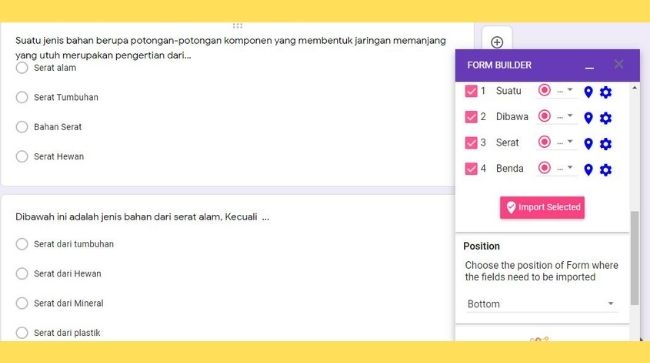The width and height of the screenshot is (650, 363).
Task: Uncheck the checkbox for item 2 Dibawa
Action: [x=471, y=117]
